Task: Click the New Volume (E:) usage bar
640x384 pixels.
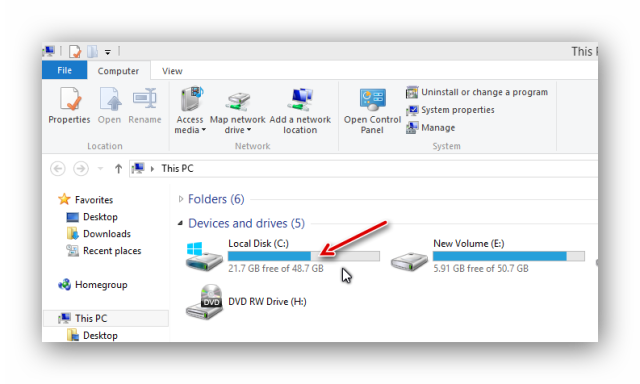Action: (509, 256)
